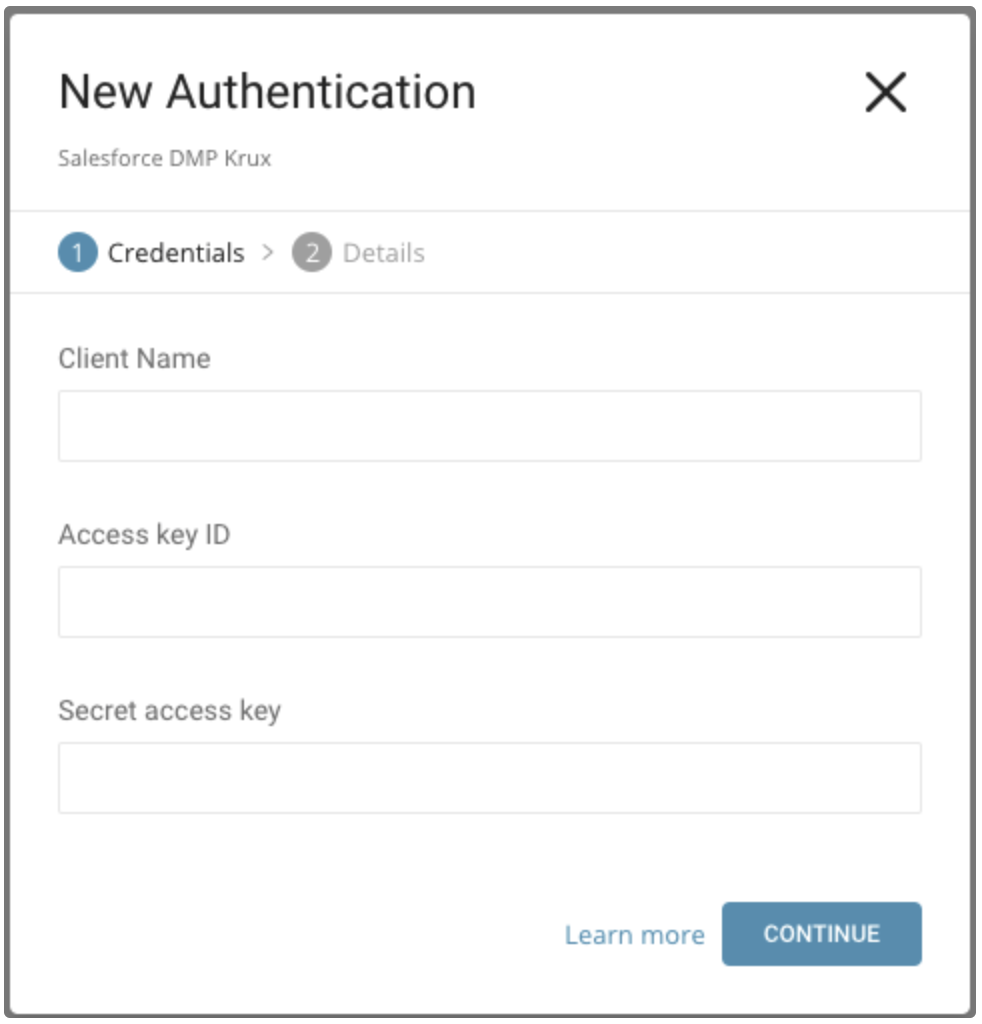The width and height of the screenshot is (982, 1024).
Task: Click the Secret access key label
Action: pyautogui.click(x=169, y=711)
